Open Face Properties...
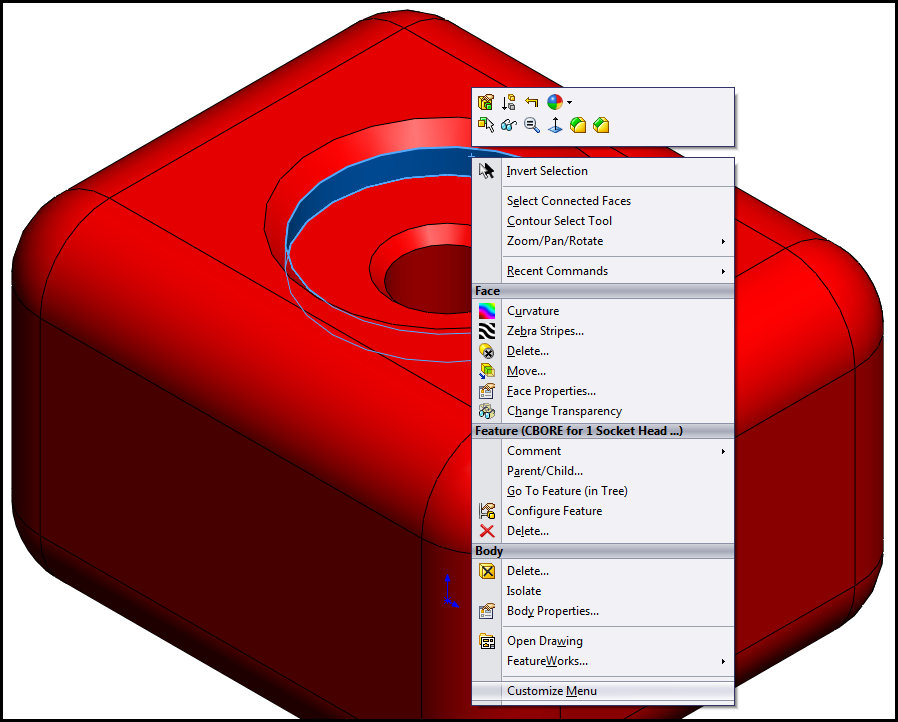This screenshot has width=898, height=722. tap(603, 391)
